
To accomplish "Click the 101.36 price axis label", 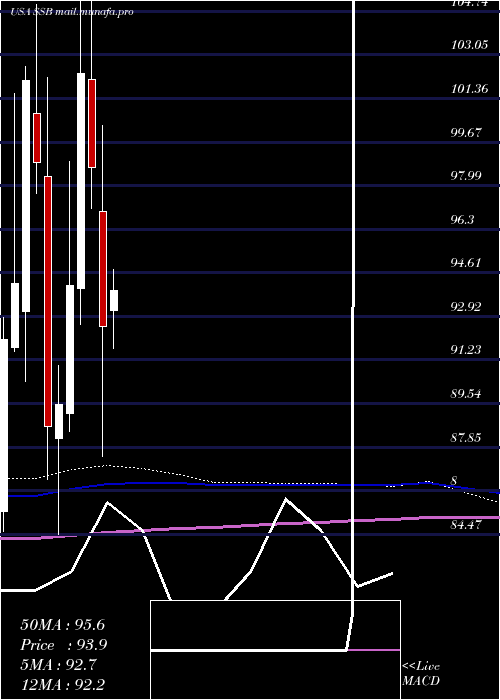I will (x=469, y=88).
